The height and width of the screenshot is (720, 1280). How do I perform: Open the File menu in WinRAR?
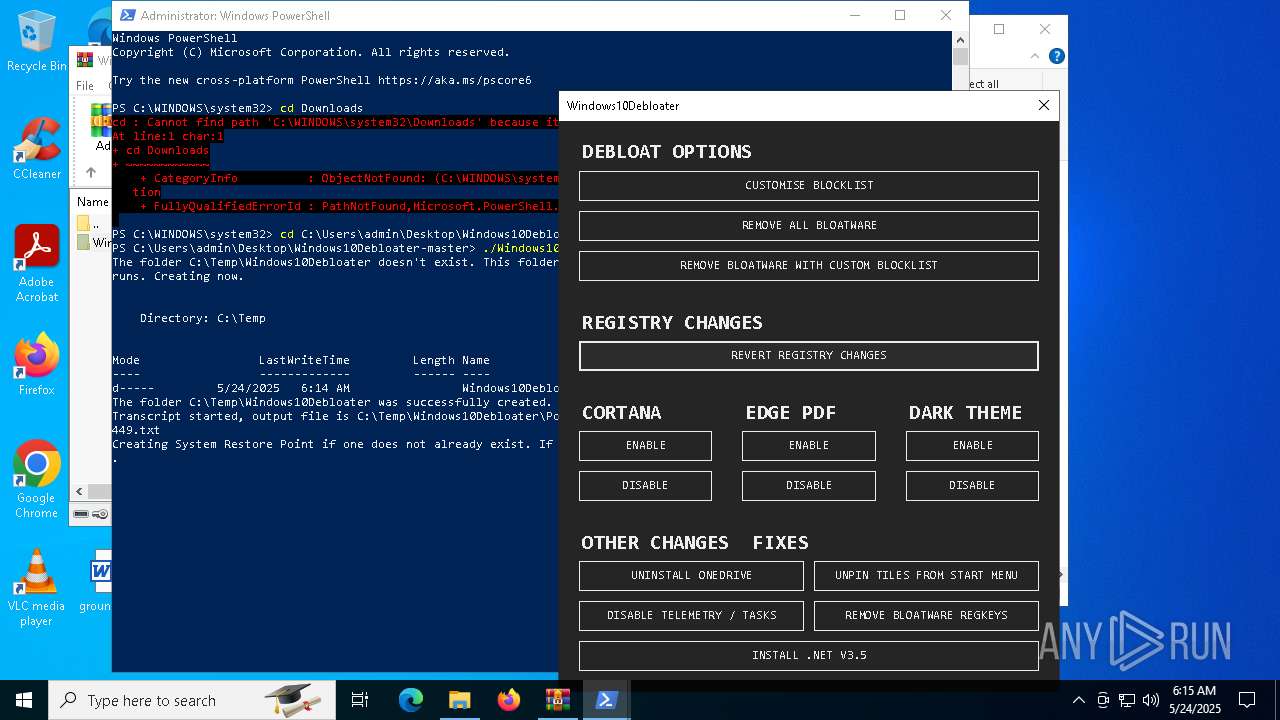[85, 86]
